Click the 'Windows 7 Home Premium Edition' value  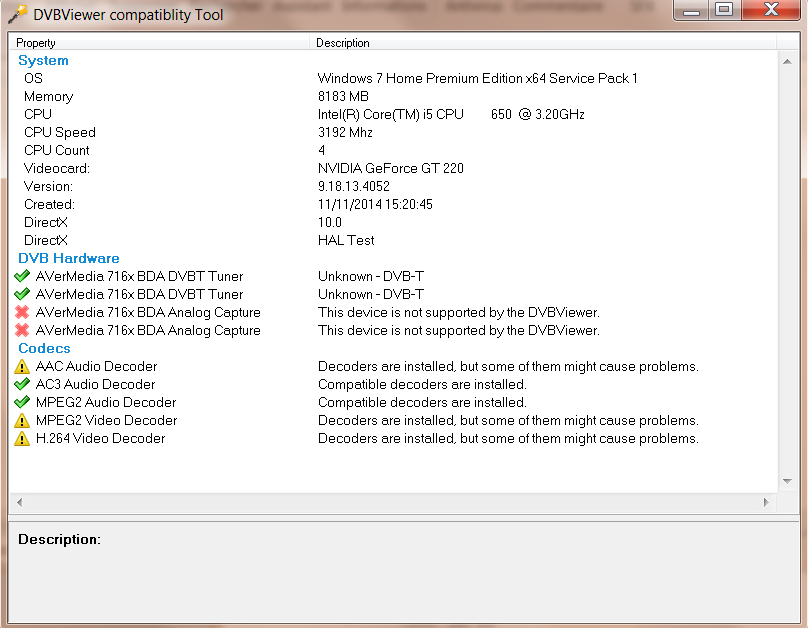[420, 78]
